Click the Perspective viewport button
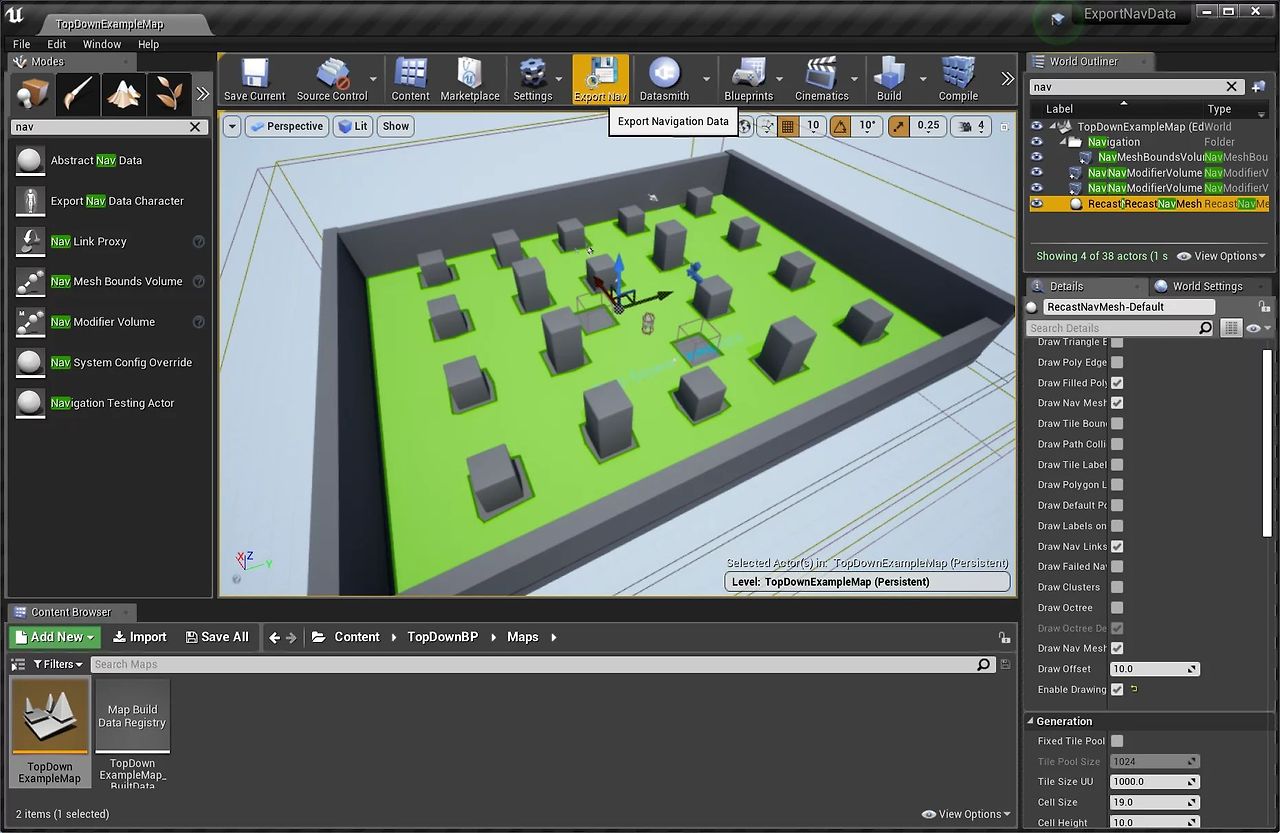The height and width of the screenshot is (833, 1280). click(x=286, y=126)
